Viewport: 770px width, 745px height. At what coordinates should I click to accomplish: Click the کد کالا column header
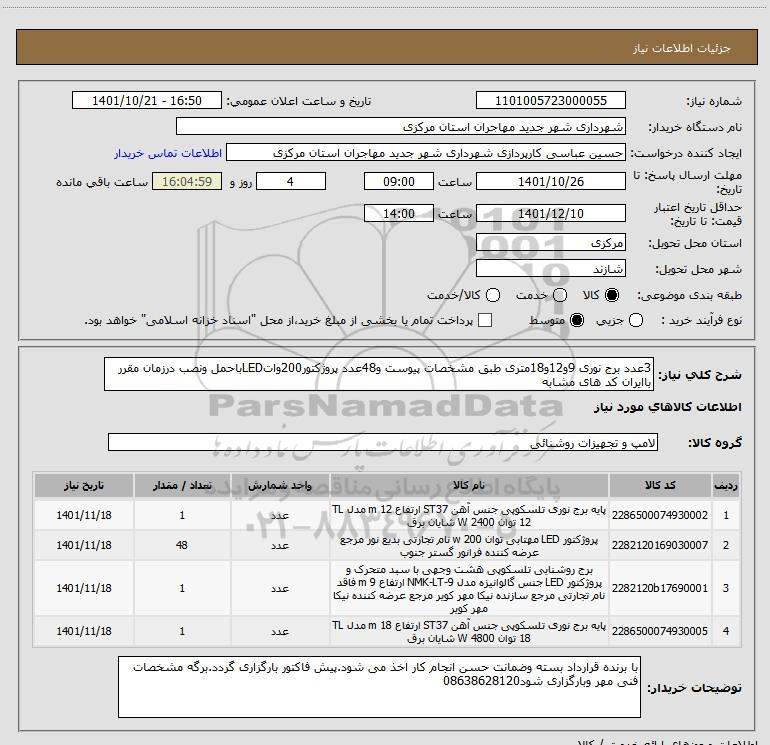(660, 485)
